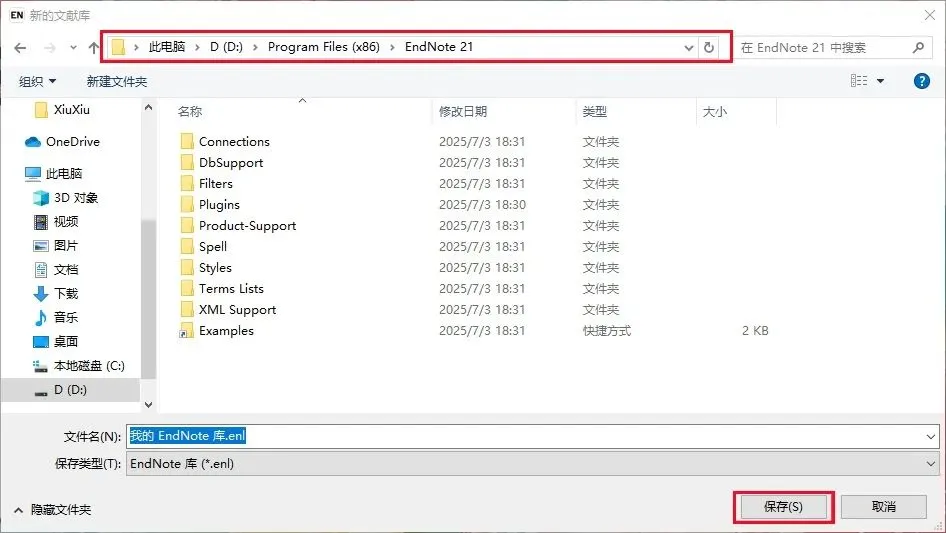Screen dimensions: 946x533
Task: Click the Plugins date 2025/7/3 18:30
Action: click(x=482, y=205)
